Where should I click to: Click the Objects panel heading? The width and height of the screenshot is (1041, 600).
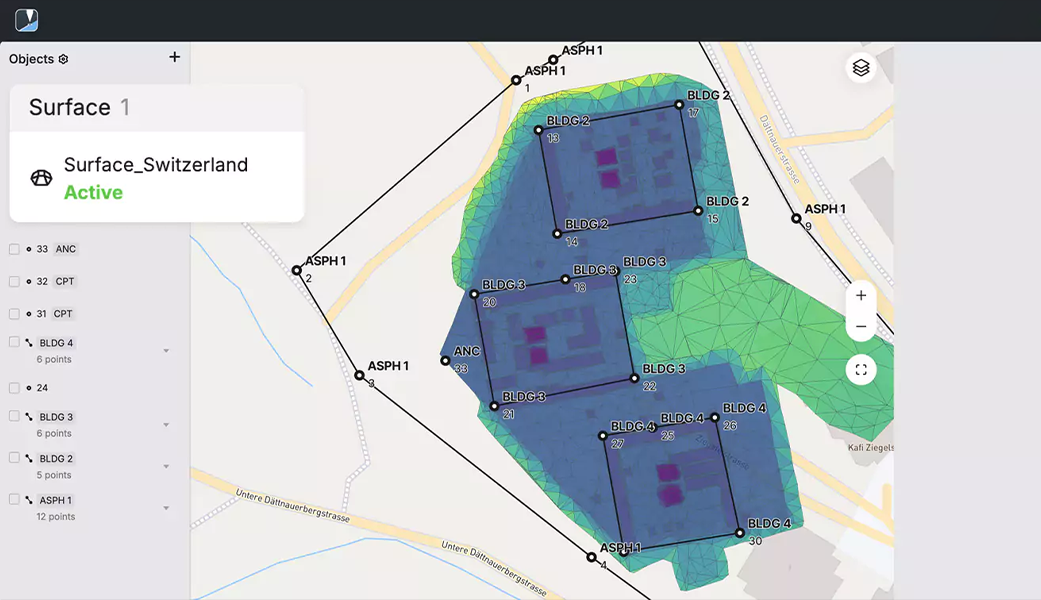pos(31,59)
